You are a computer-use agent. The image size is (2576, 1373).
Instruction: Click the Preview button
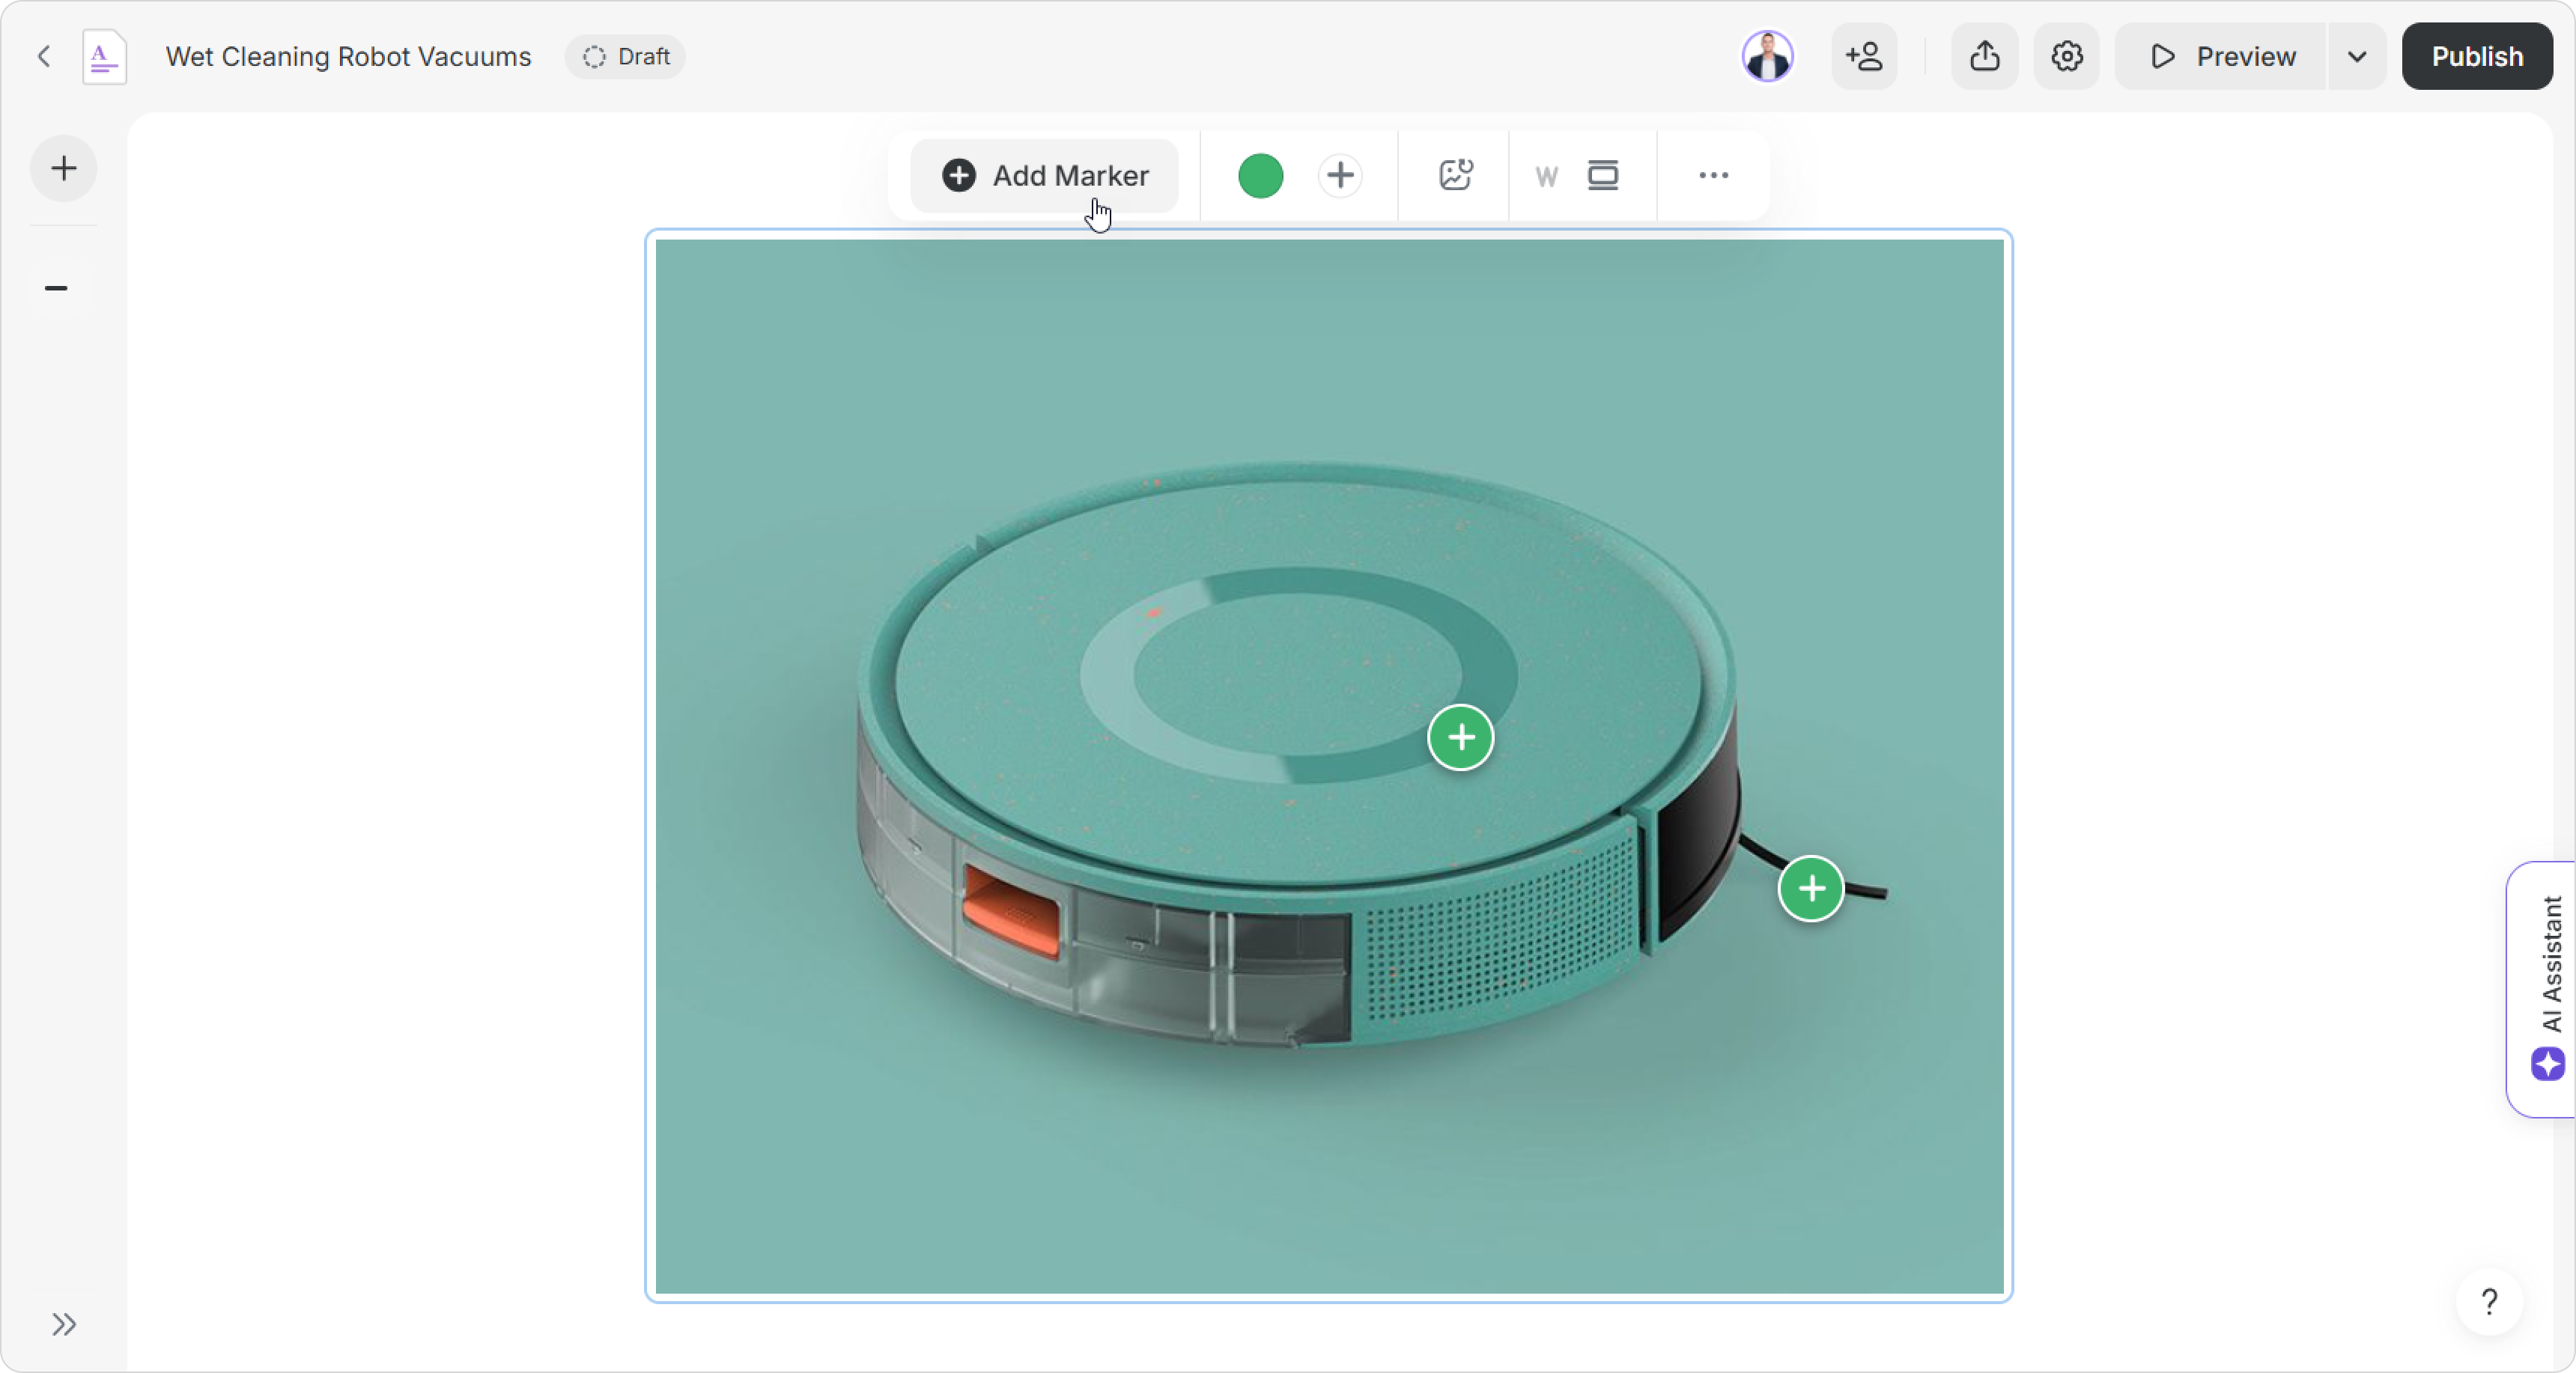(2222, 57)
